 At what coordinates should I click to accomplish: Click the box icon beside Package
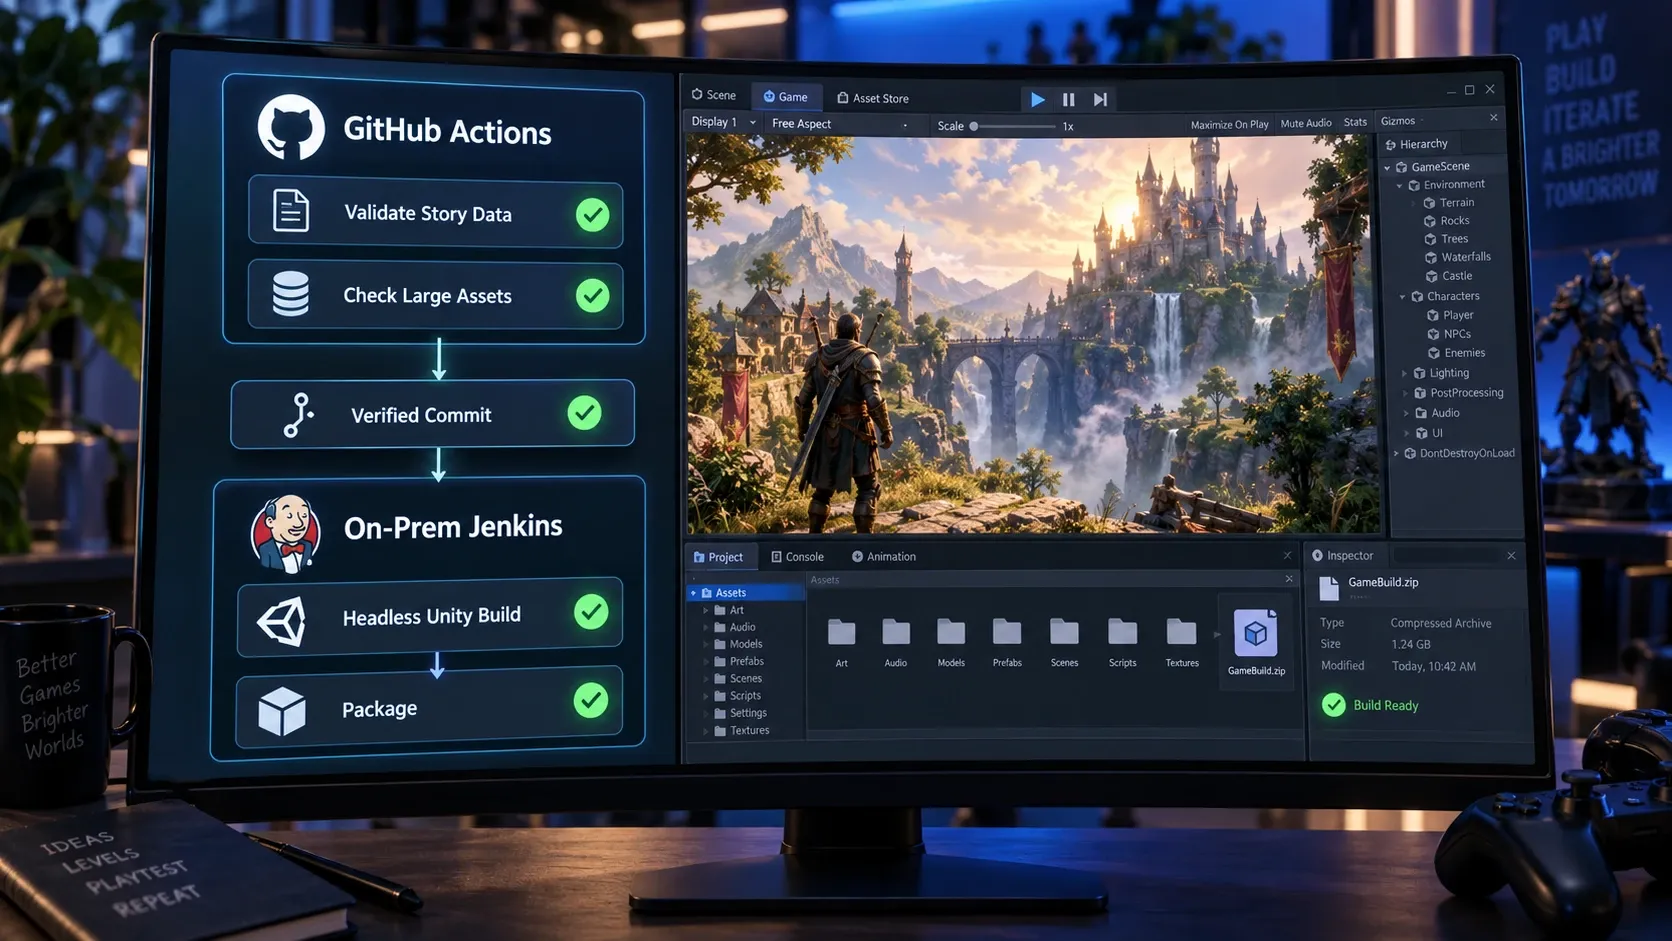(282, 711)
